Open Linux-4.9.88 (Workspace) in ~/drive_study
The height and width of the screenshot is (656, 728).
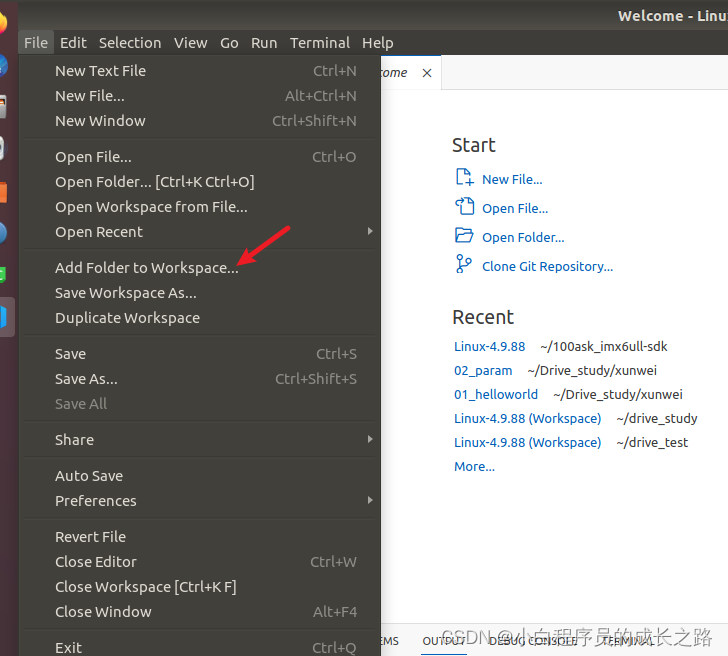pos(527,419)
